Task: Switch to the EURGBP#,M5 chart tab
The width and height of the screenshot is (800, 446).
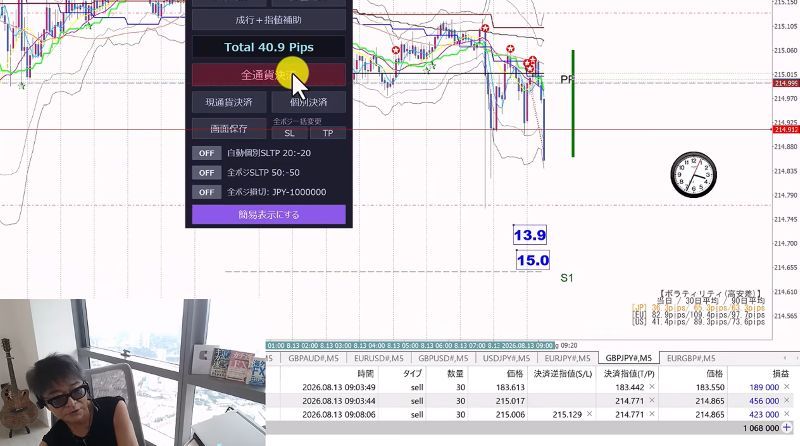Action: (x=691, y=358)
